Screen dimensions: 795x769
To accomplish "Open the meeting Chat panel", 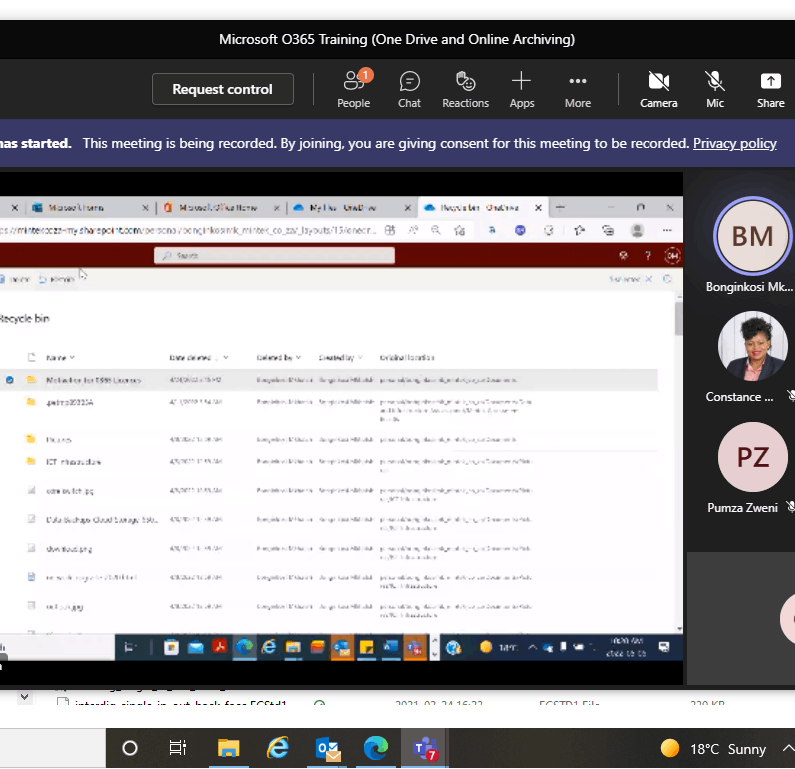I will pyautogui.click(x=409, y=89).
